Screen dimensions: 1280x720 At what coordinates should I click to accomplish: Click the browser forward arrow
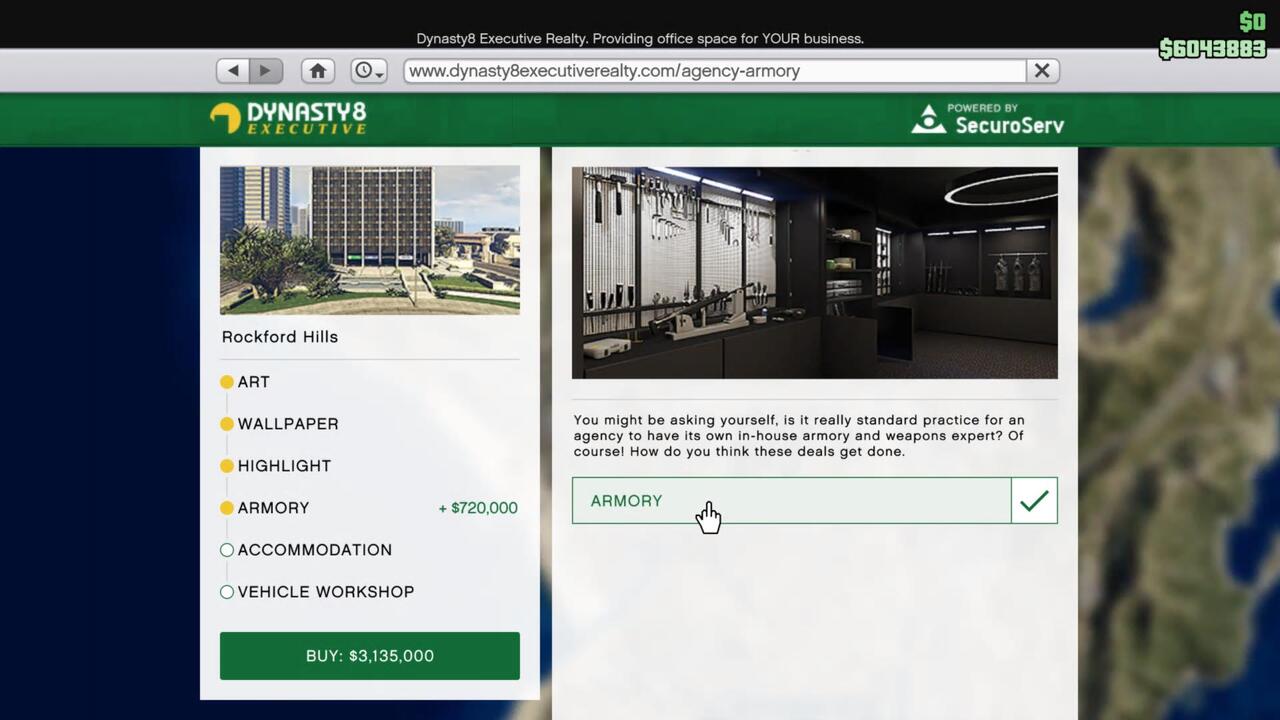[x=265, y=70]
